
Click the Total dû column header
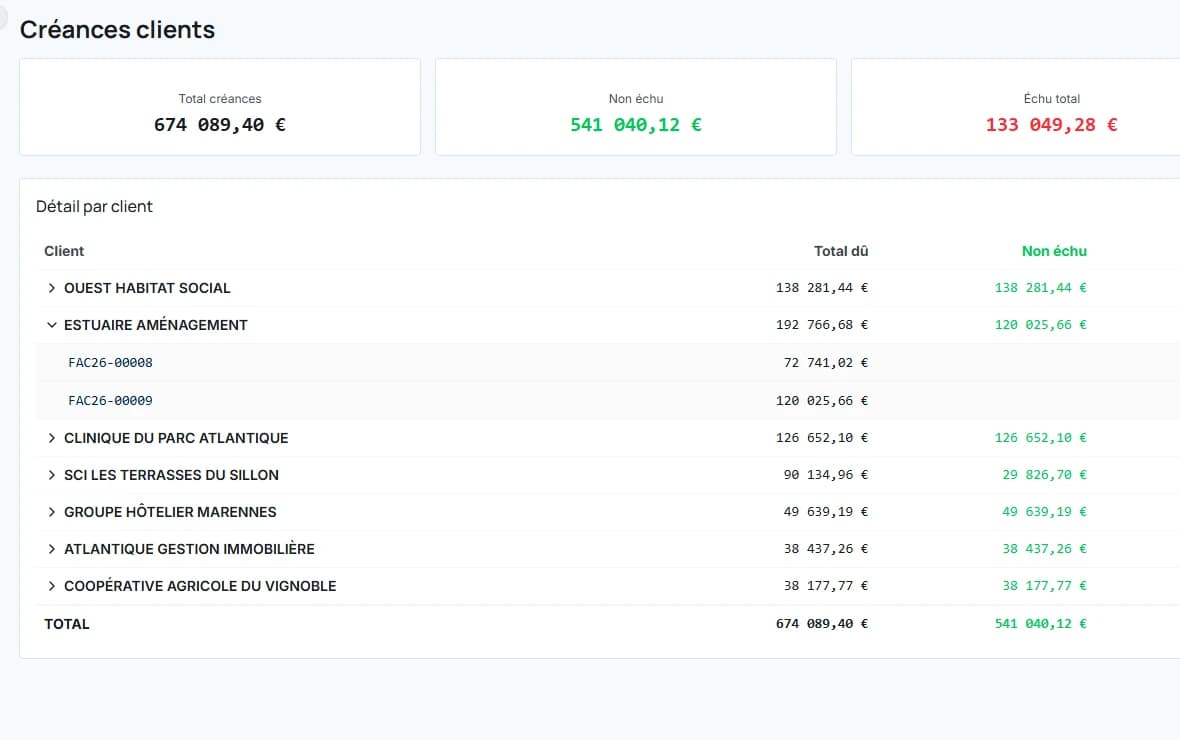tap(841, 251)
